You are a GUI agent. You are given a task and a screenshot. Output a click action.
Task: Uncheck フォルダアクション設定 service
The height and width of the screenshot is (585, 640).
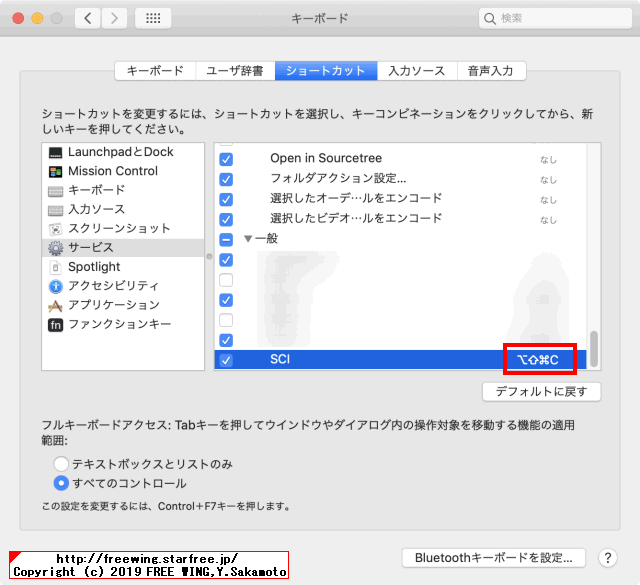pyautogui.click(x=226, y=179)
